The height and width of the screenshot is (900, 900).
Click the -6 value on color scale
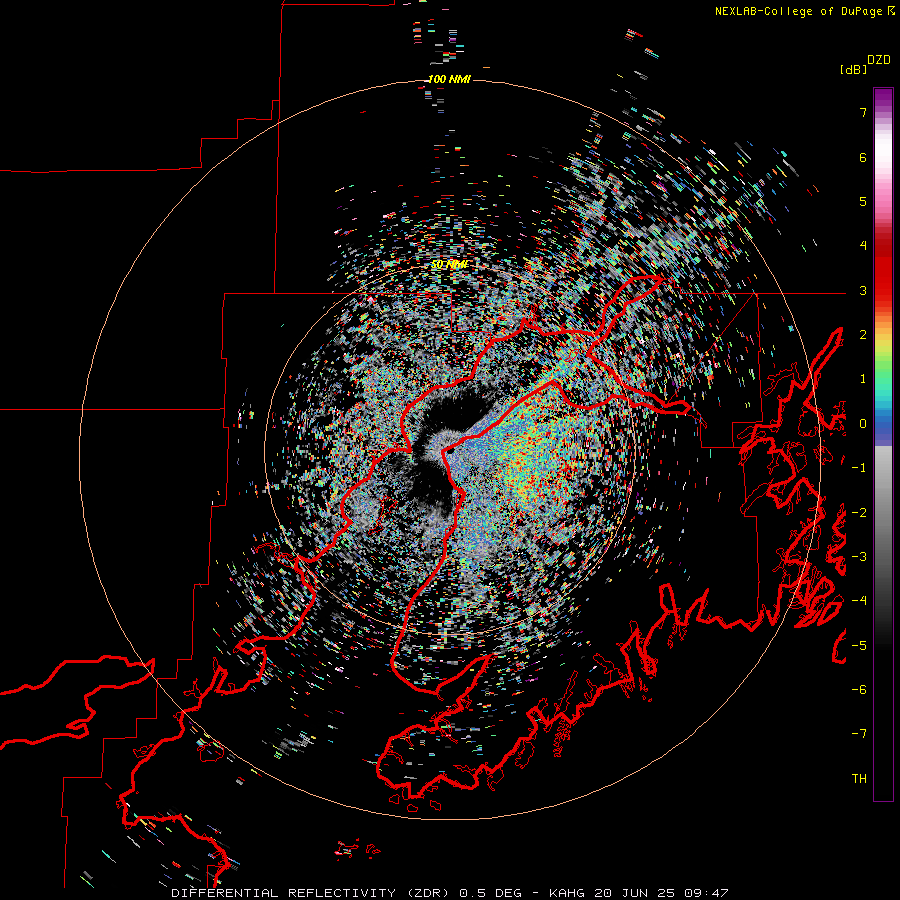click(859, 690)
